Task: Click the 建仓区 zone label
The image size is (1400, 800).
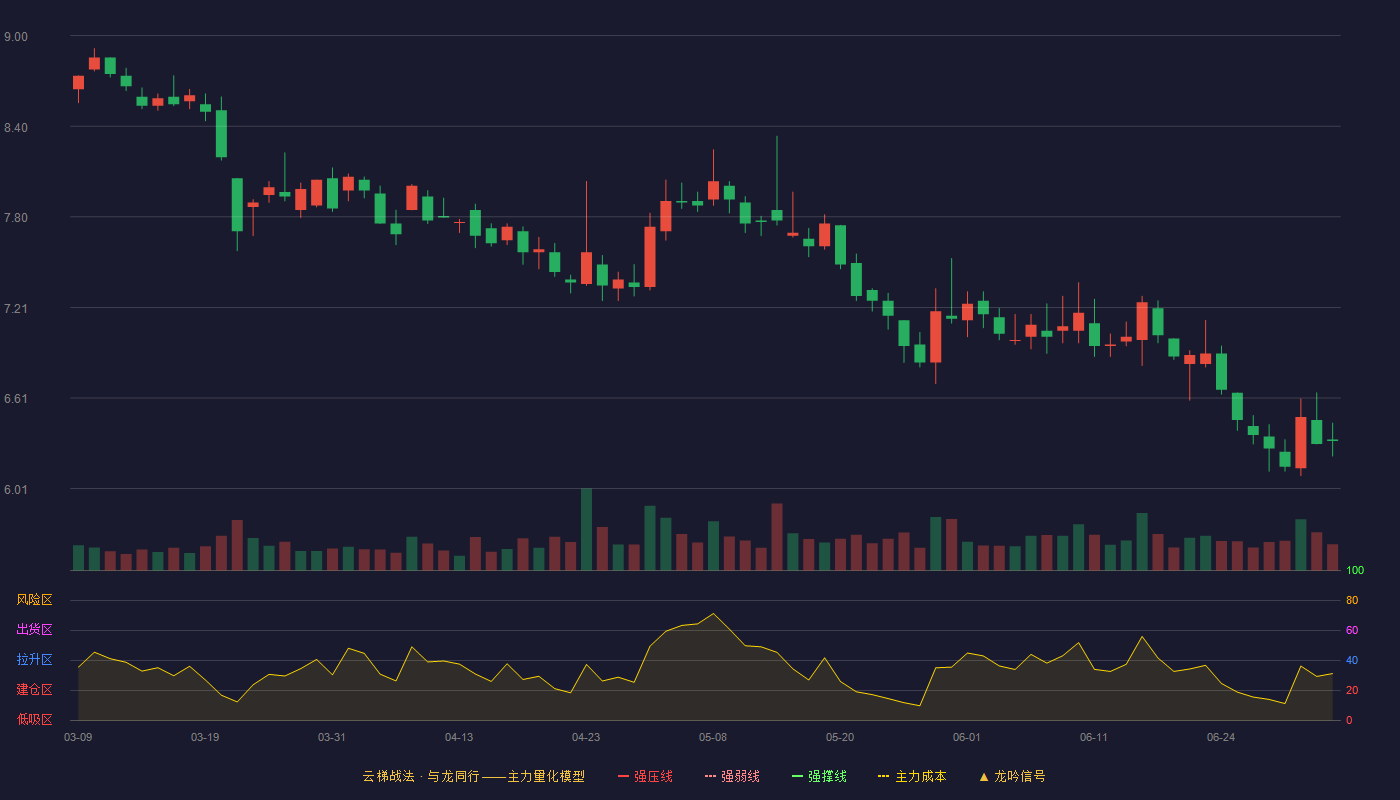Action: coord(34,690)
